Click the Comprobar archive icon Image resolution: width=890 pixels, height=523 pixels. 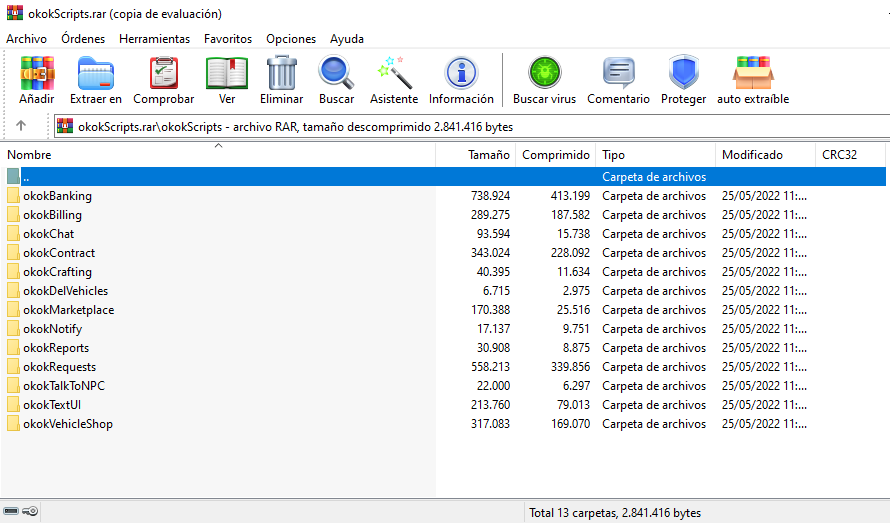[x=163, y=73]
